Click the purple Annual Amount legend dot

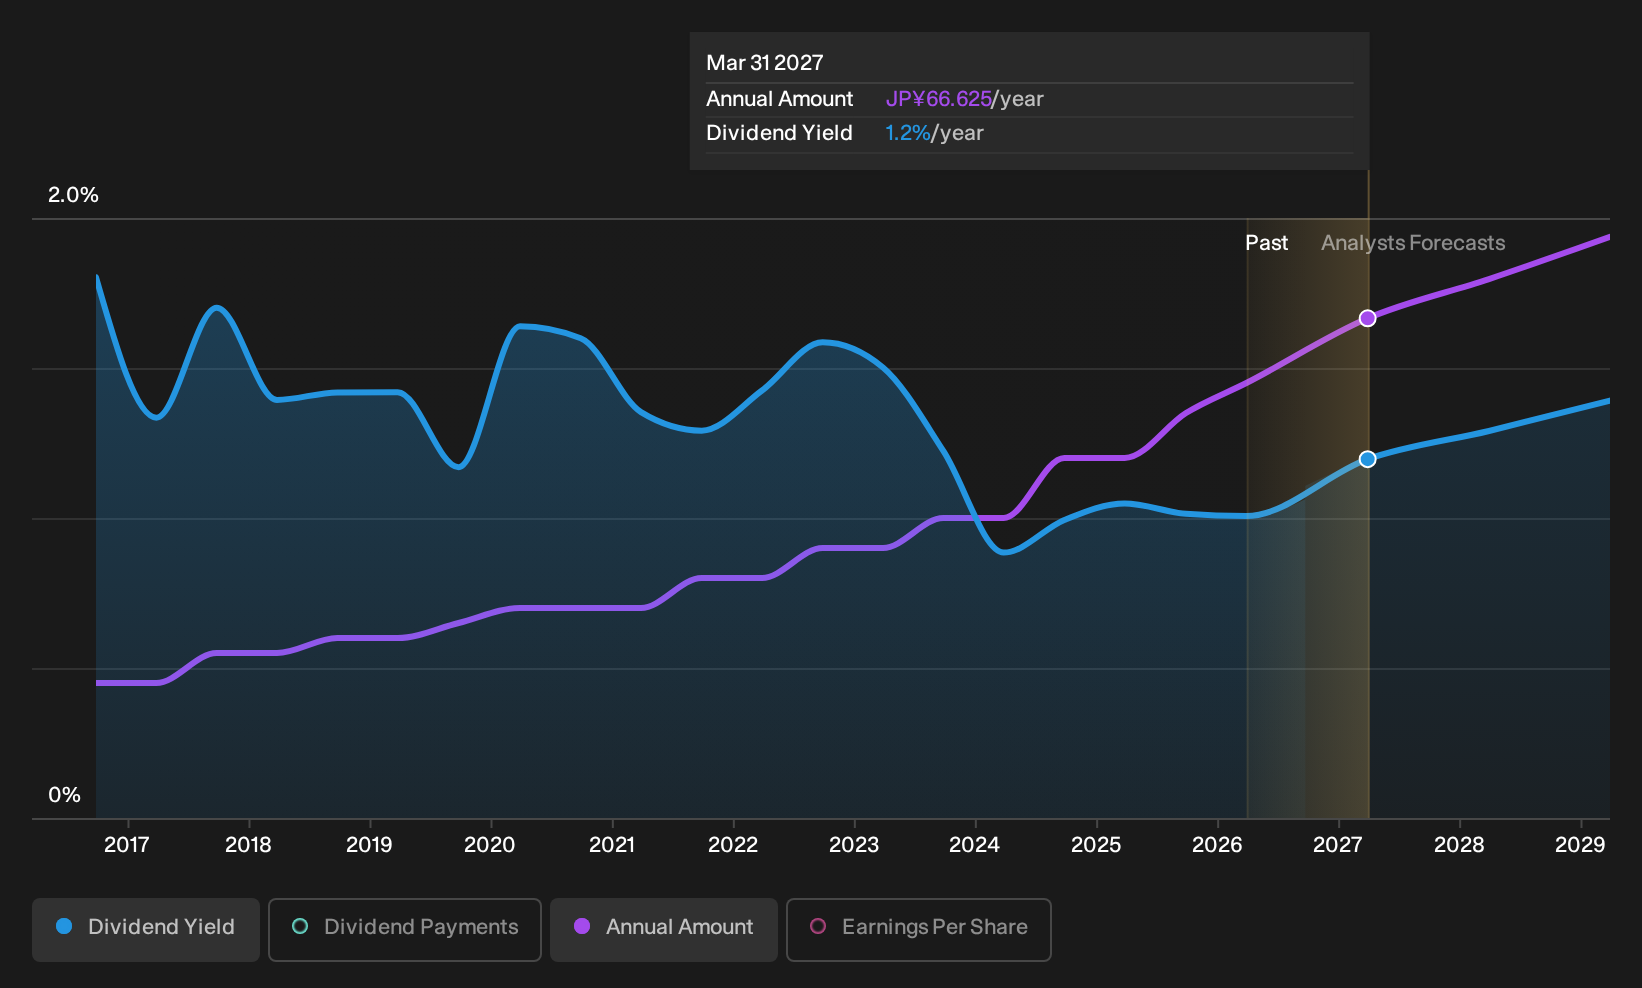coord(582,926)
